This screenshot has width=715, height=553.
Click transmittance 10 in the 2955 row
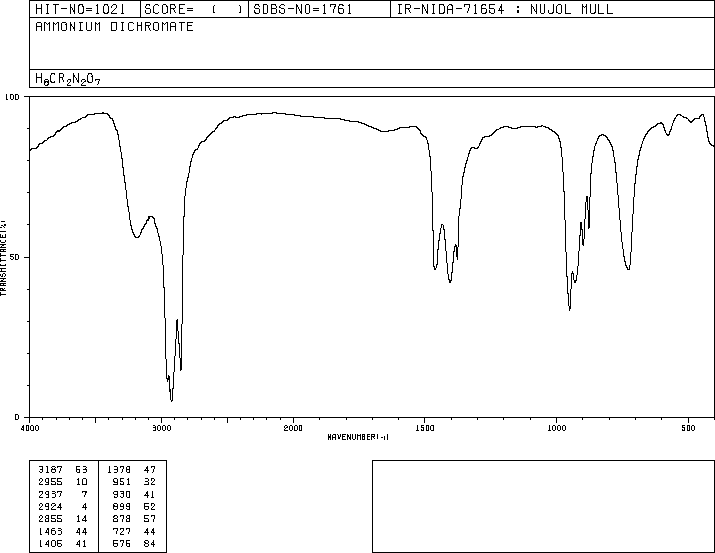pyautogui.click(x=81, y=482)
